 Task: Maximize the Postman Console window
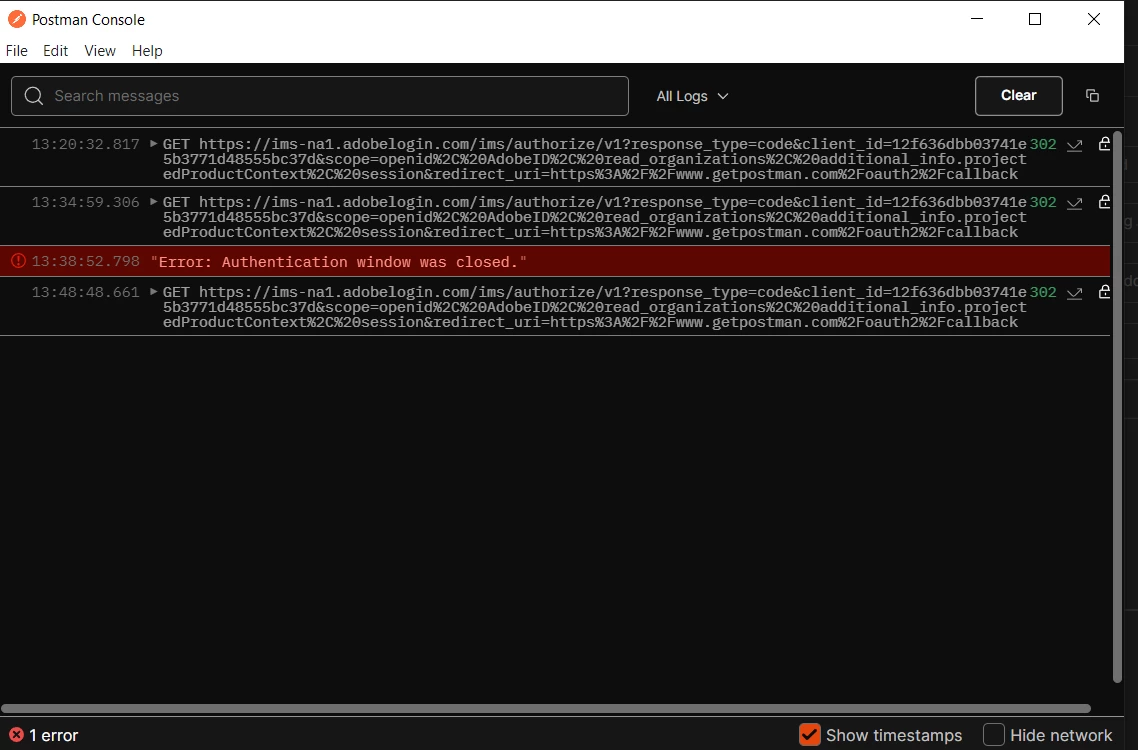pyautogui.click(x=1035, y=20)
